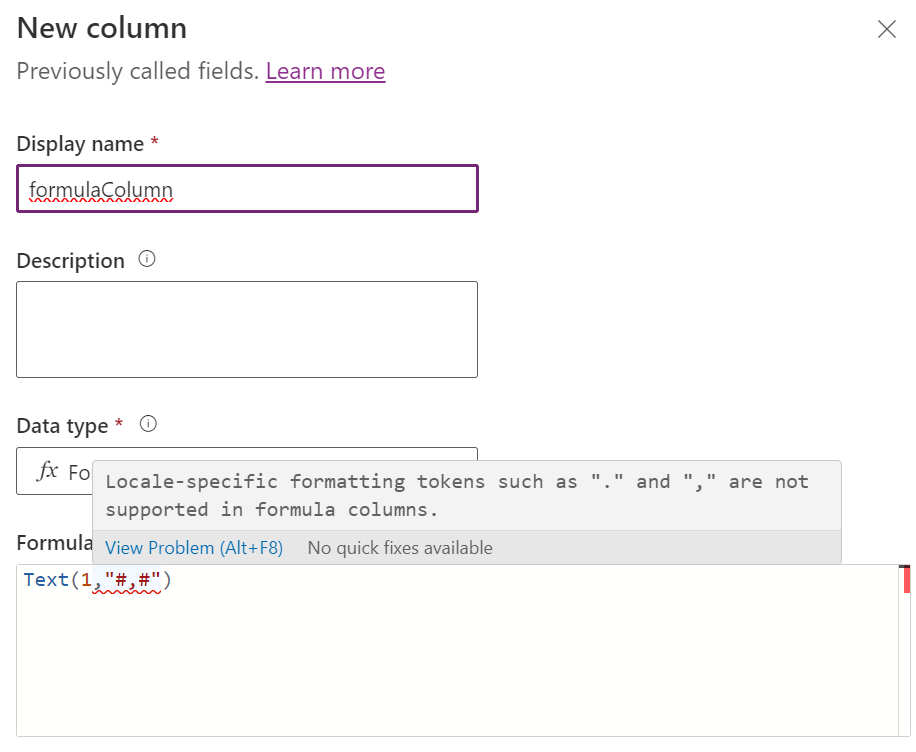The width and height of the screenshot is (916, 752).
Task: Click the No quick fixes available text
Action: pos(400,547)
